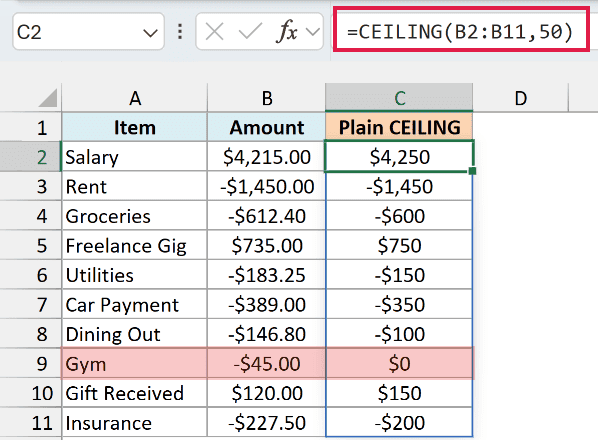Click the 'Plain CEILING' header cell
Screen dimensions: 598x440
click(x=399, y=127)
